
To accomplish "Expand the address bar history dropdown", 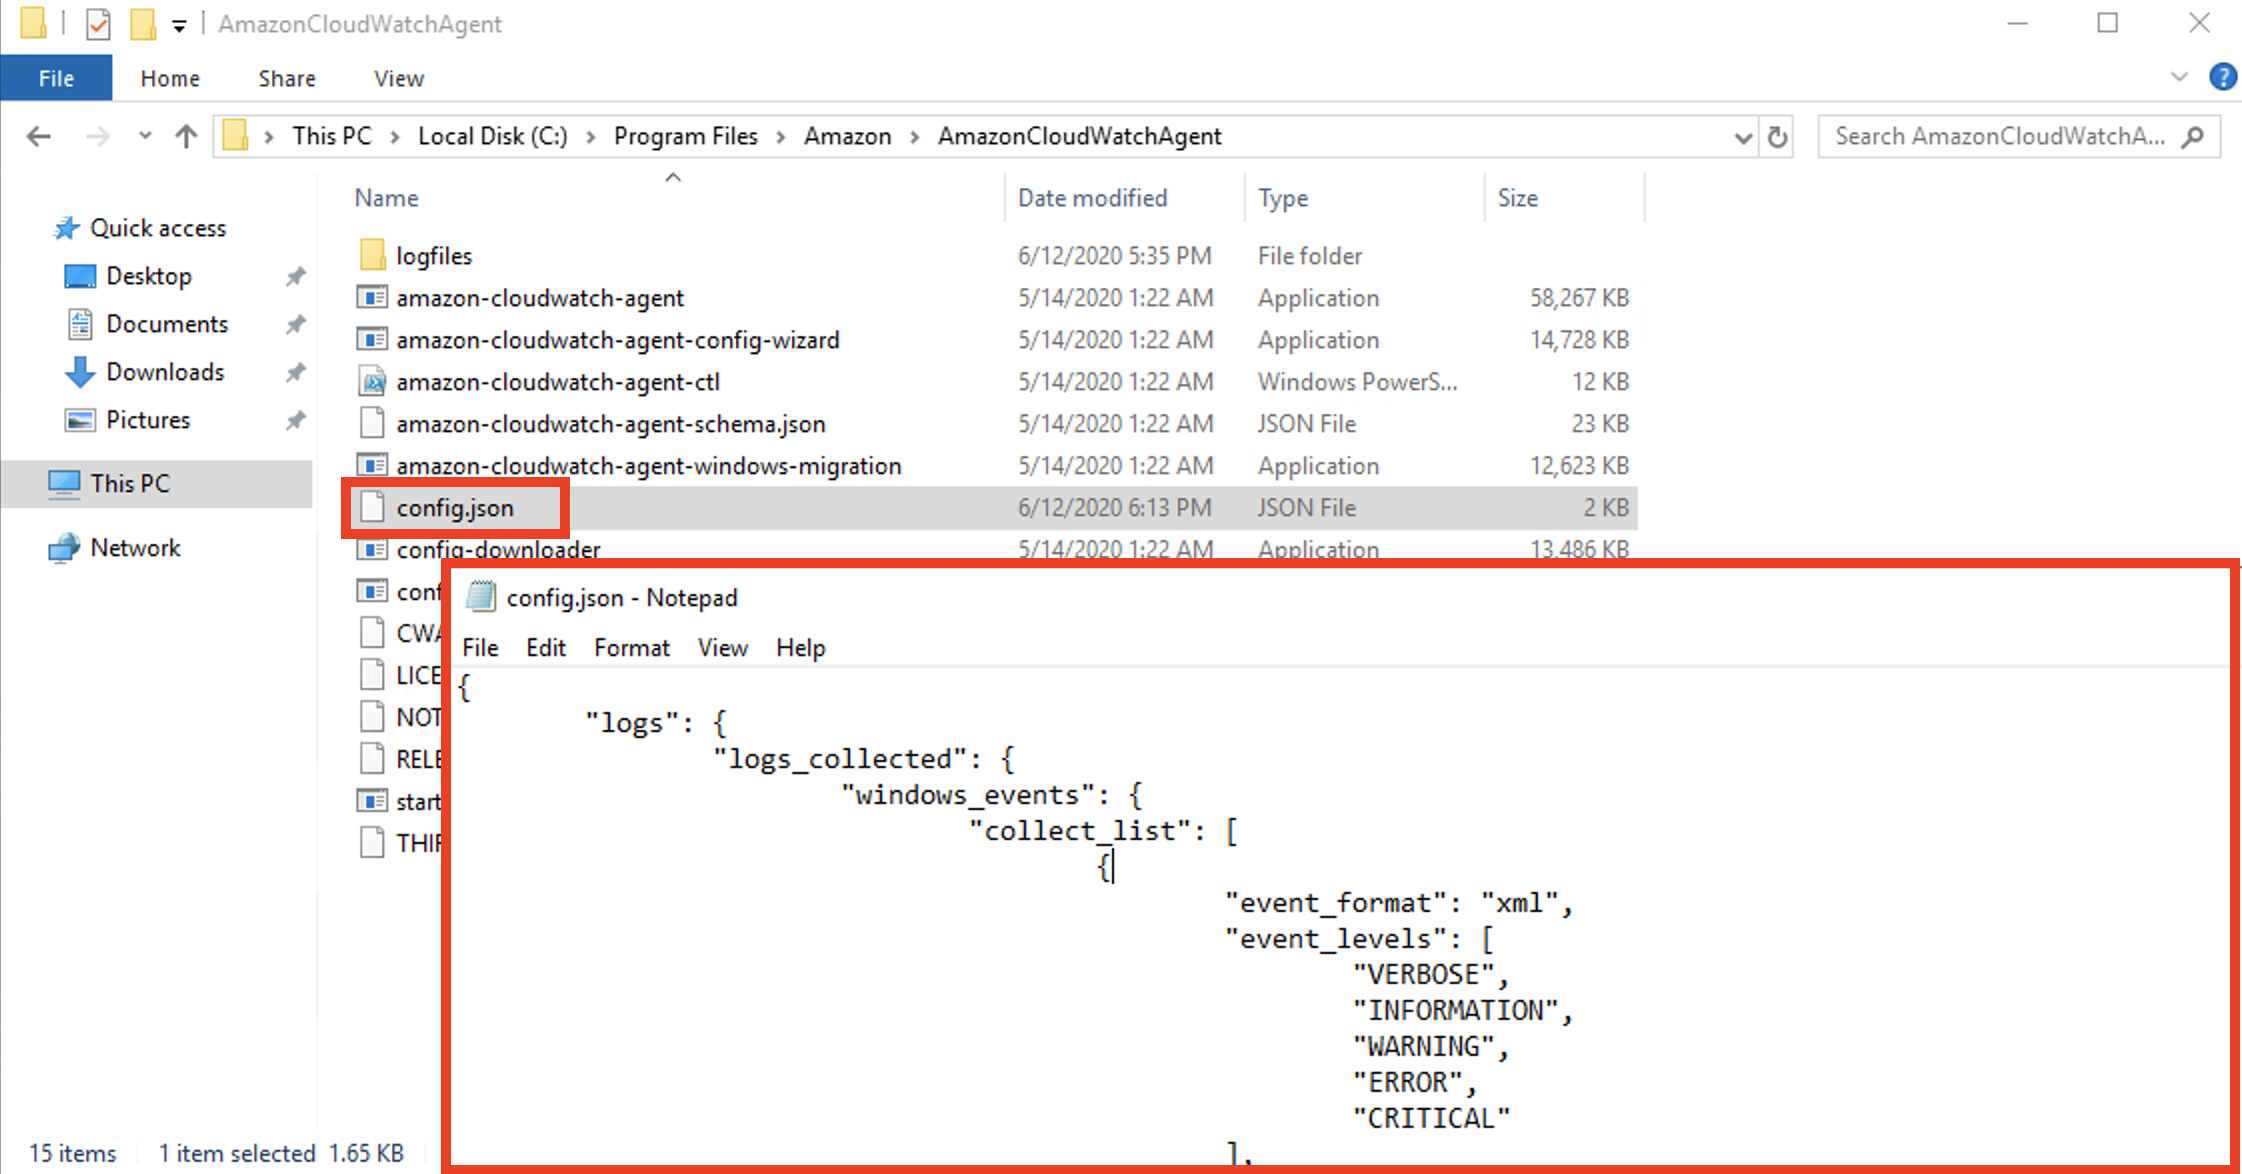I will [1743, 137].
